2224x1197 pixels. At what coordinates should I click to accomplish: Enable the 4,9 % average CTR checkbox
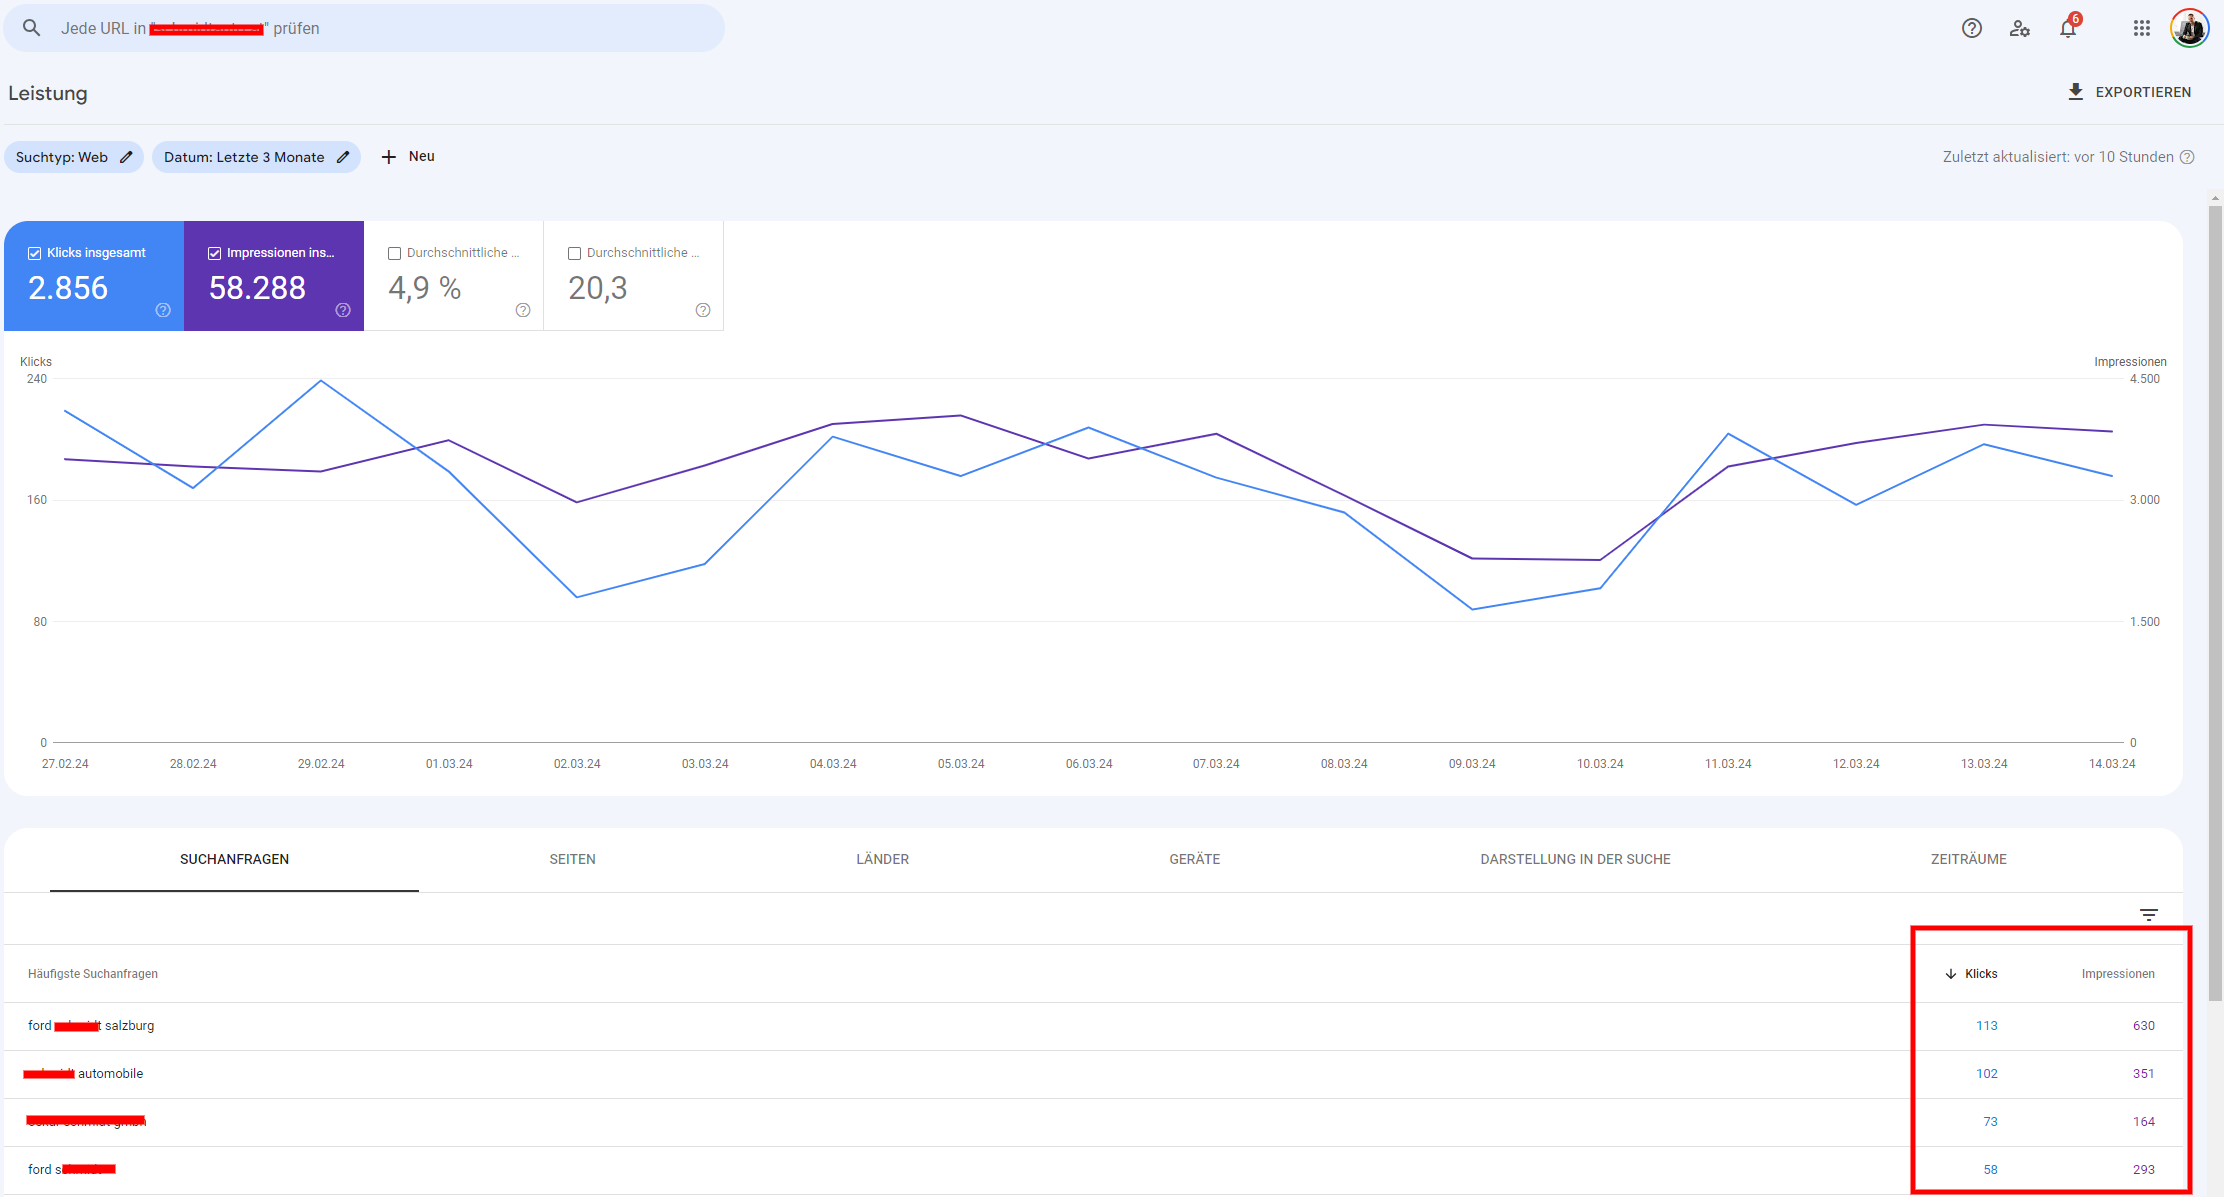(394, 253)
